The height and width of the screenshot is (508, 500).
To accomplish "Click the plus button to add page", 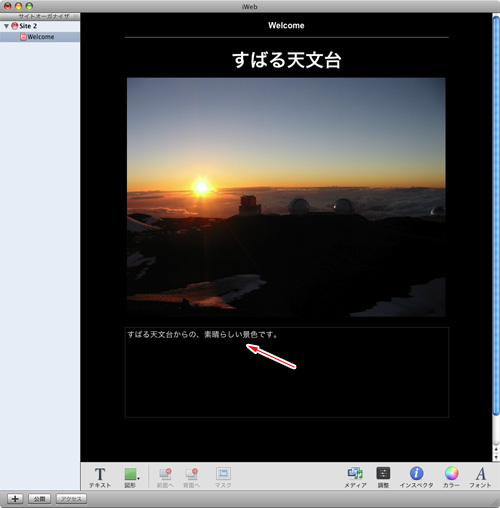I will coord(15,499).
